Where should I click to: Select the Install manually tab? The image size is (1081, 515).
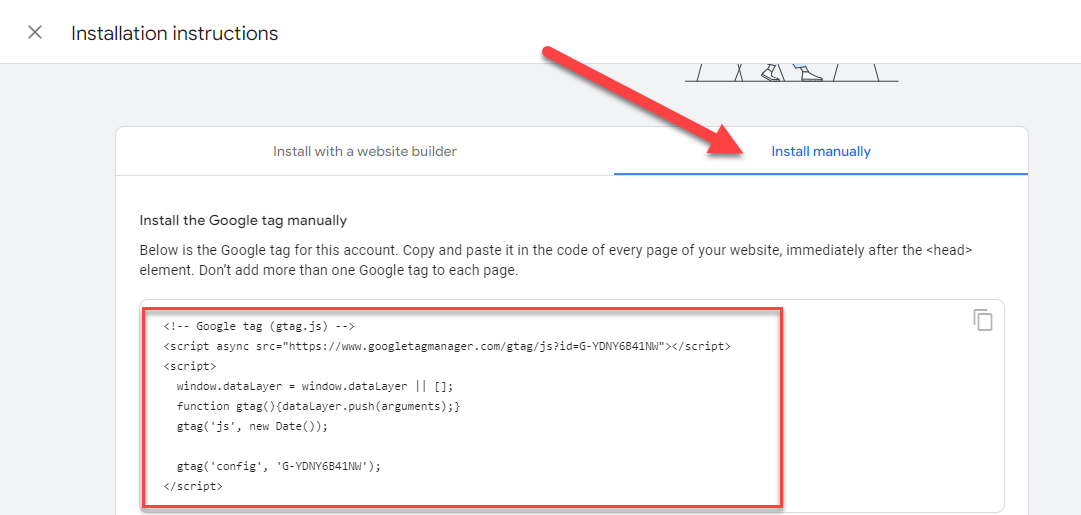point(821,151)
